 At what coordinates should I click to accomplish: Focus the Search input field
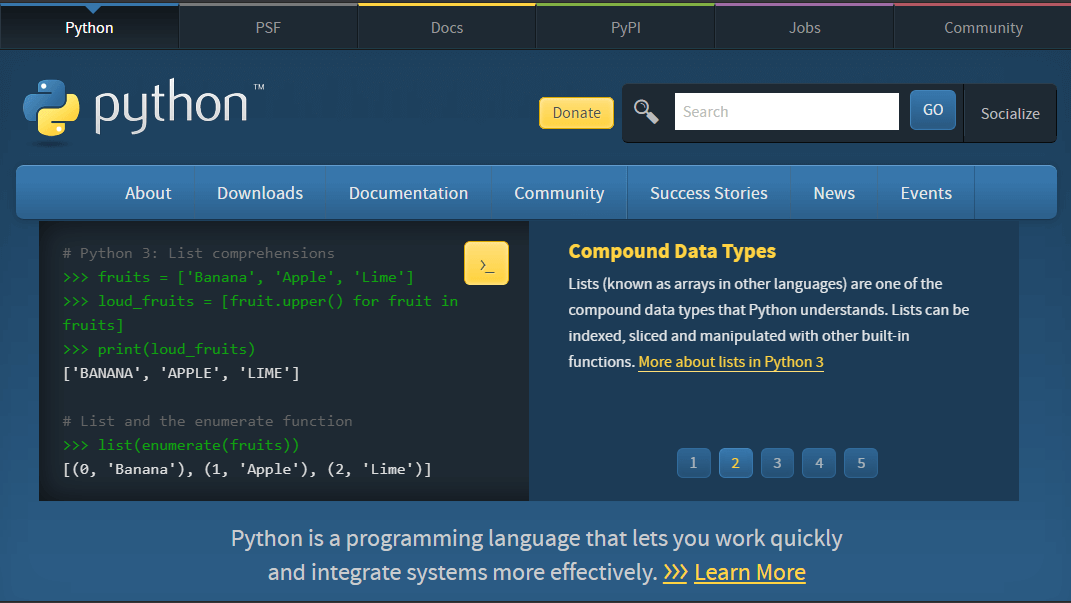click(786, 112)
